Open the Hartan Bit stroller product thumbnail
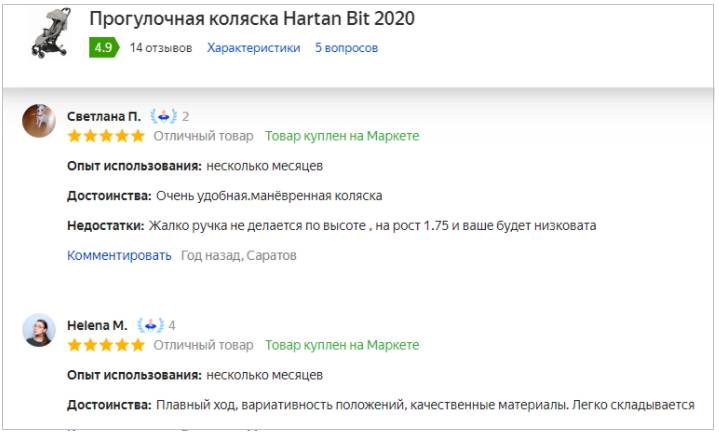The image size is (719, 435). pyautogui.click(x=52, y=33)
